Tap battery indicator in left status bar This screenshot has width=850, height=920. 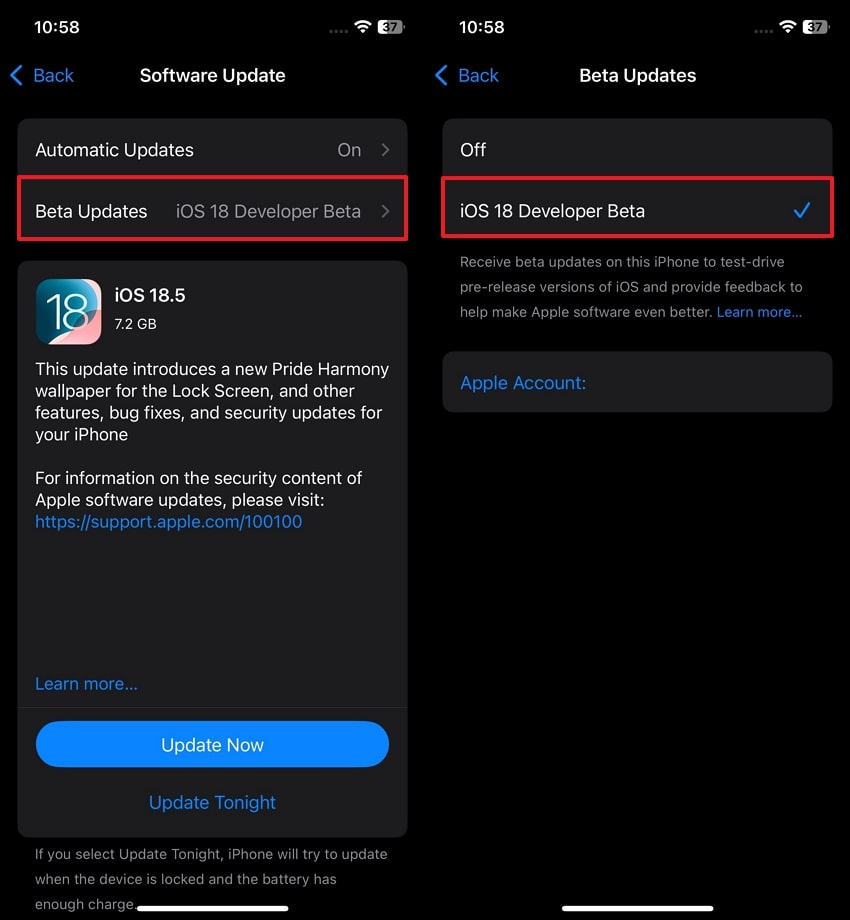click(x=391, y=26)
